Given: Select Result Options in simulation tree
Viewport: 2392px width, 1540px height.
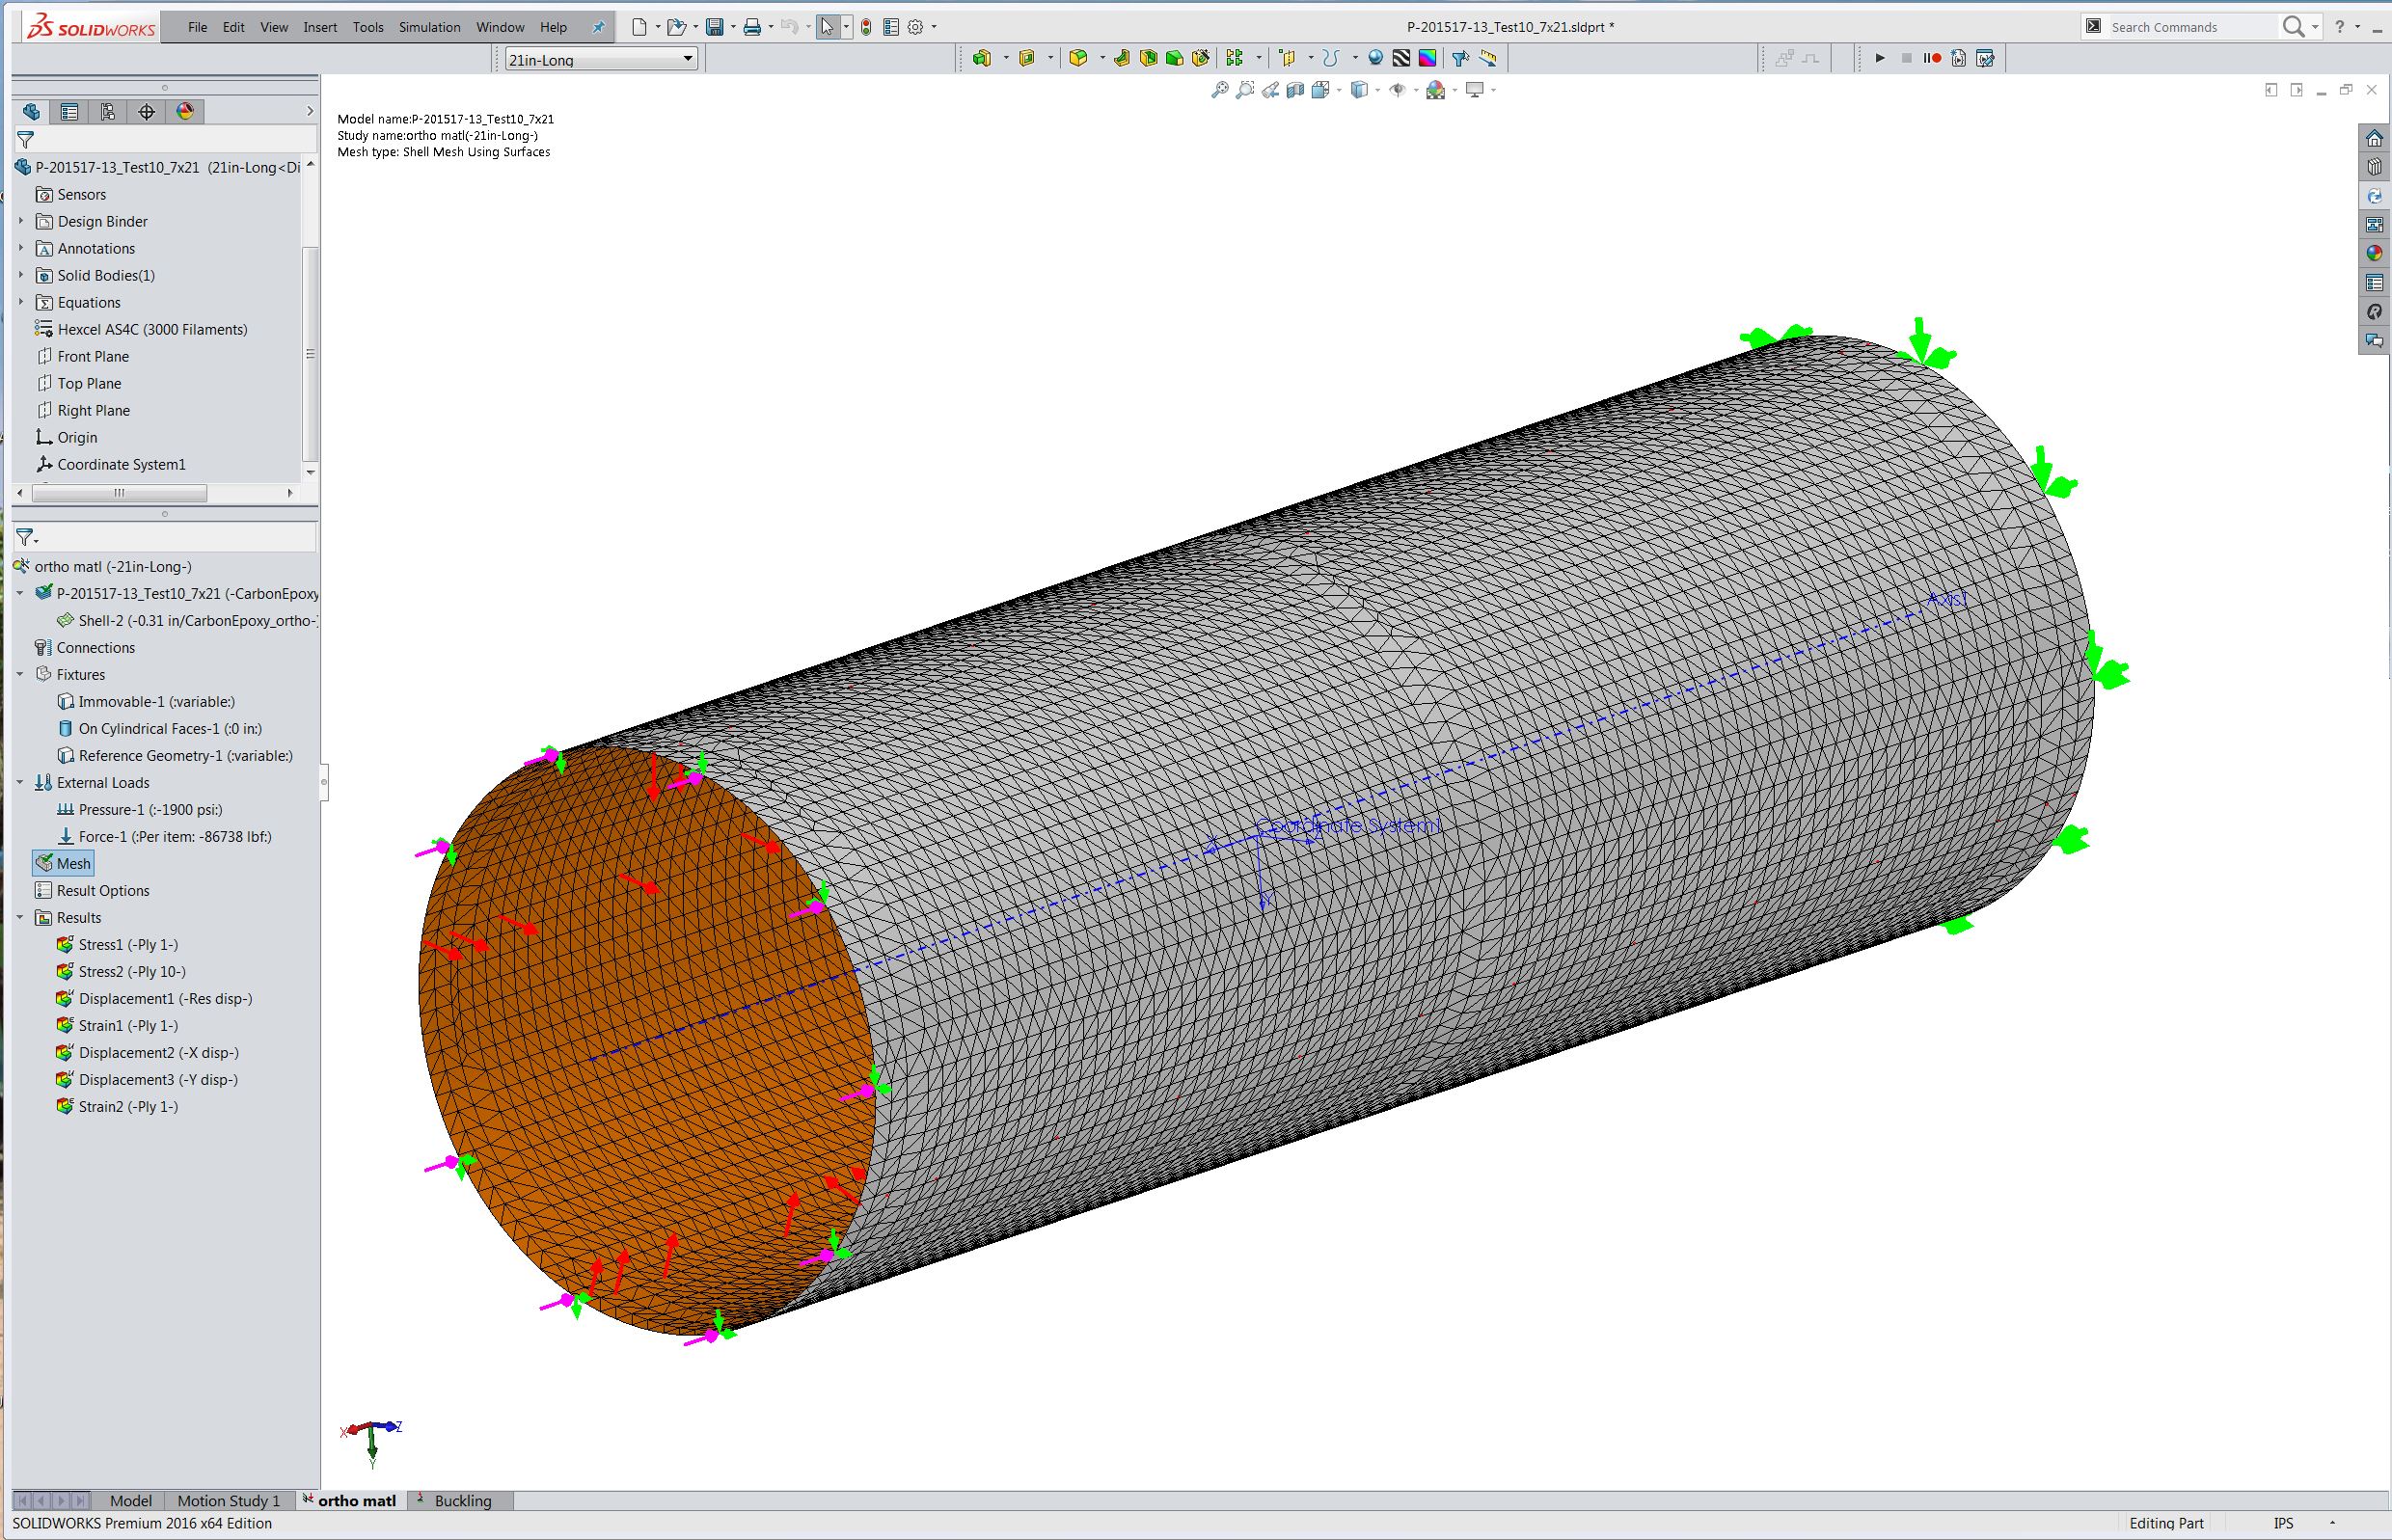Looking at the screenshot, I should [92, 890].
